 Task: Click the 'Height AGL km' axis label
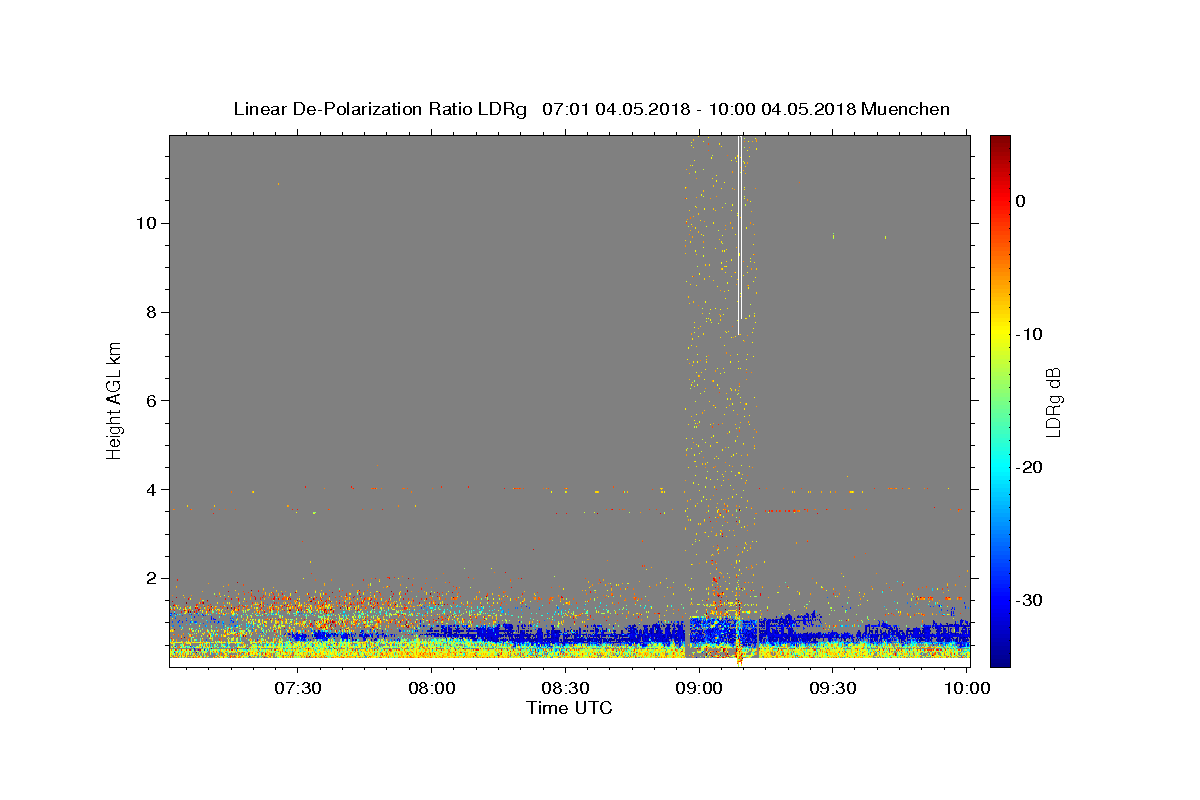115,399
